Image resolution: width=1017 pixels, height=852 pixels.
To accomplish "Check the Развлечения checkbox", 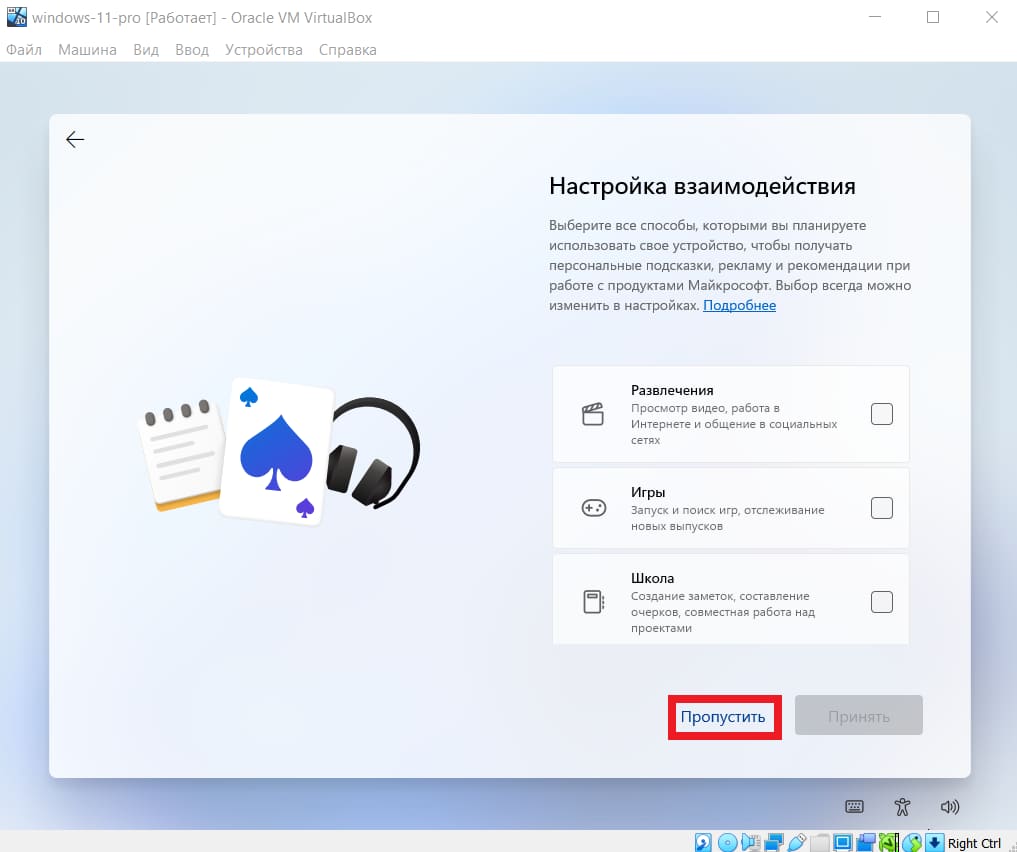I will click(881, 414).
